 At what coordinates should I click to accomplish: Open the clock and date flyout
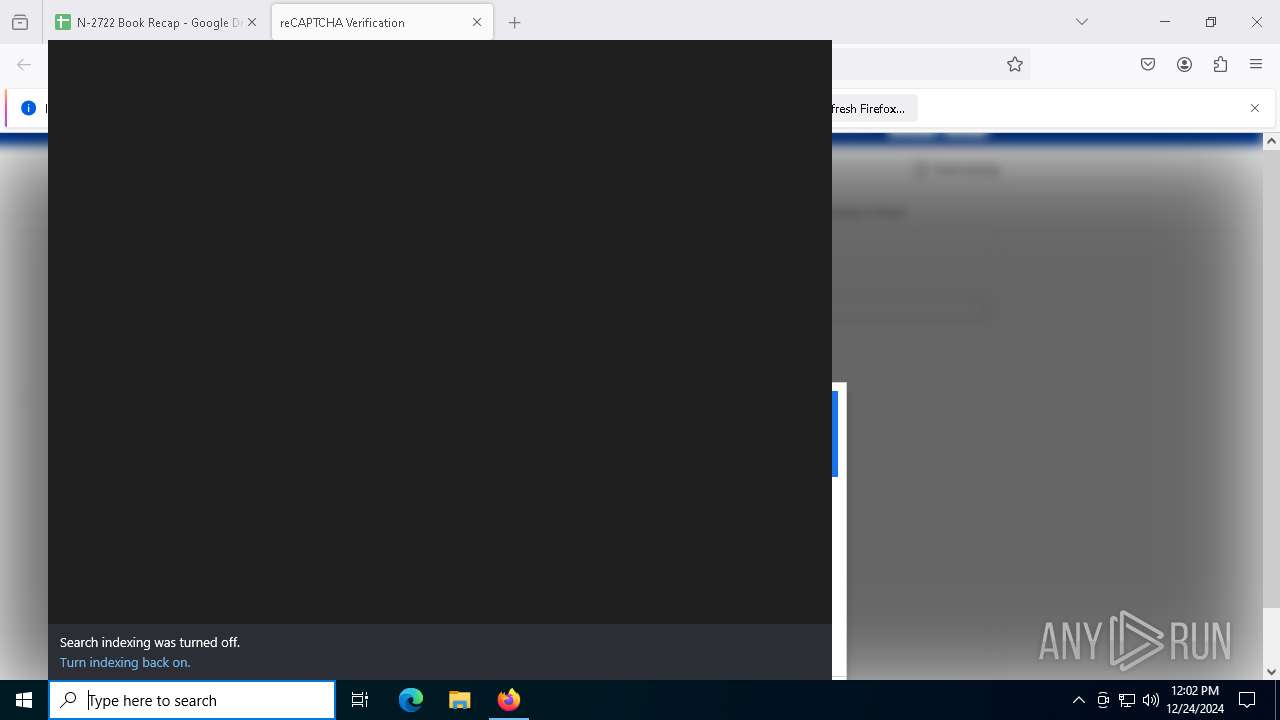[x=1195, y=700]
